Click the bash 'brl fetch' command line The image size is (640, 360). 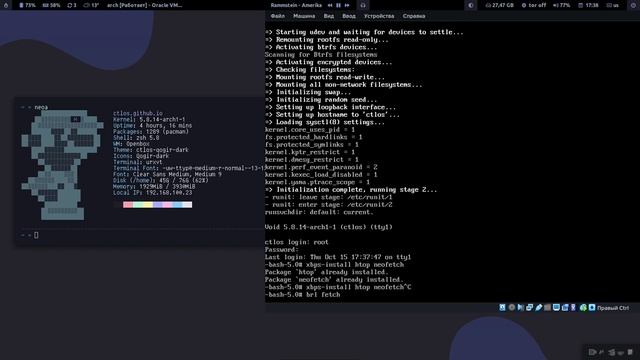tap(302, 295)
